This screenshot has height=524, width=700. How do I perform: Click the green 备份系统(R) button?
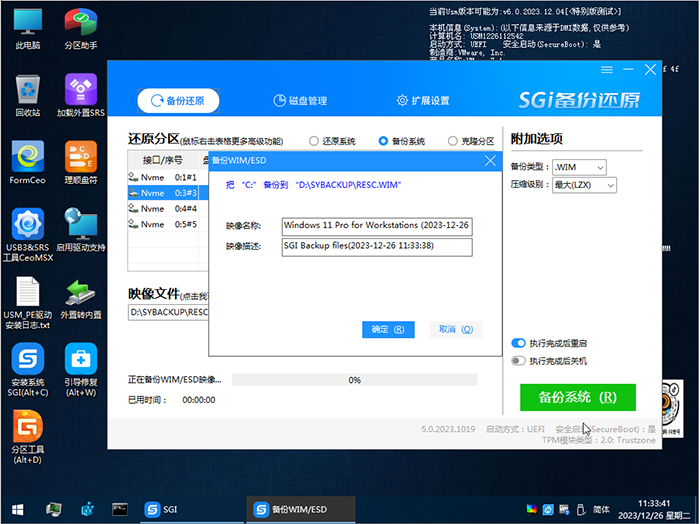coord(578,397)
